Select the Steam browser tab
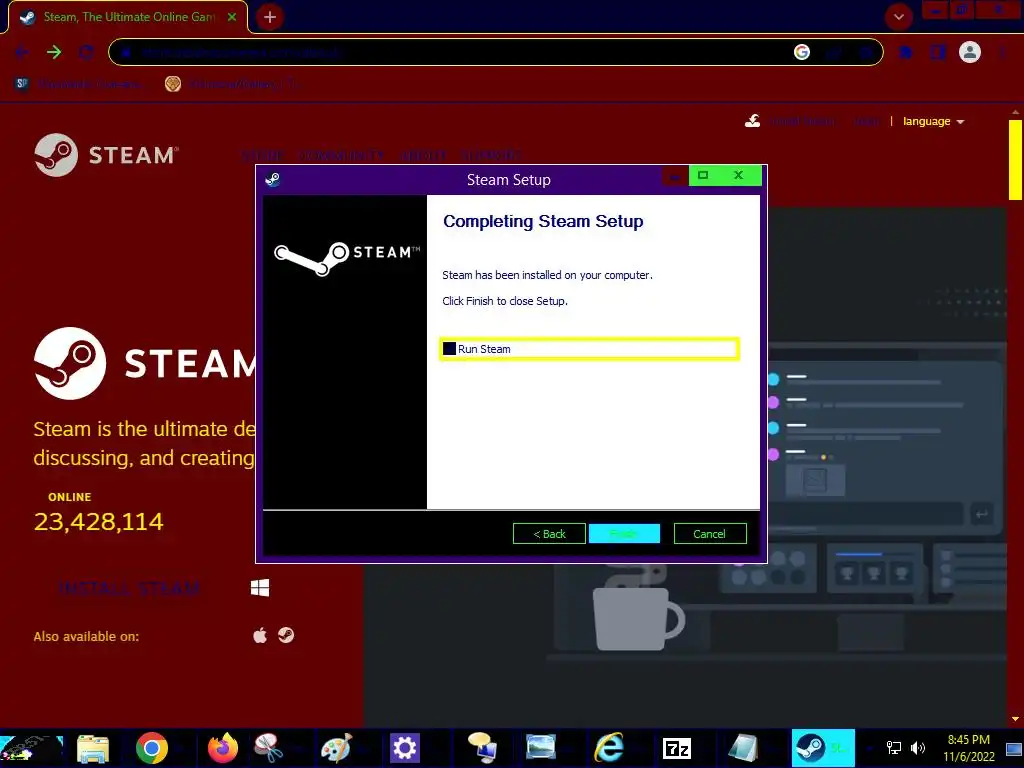The image size is (1024, 768). (x=127, y=17)
